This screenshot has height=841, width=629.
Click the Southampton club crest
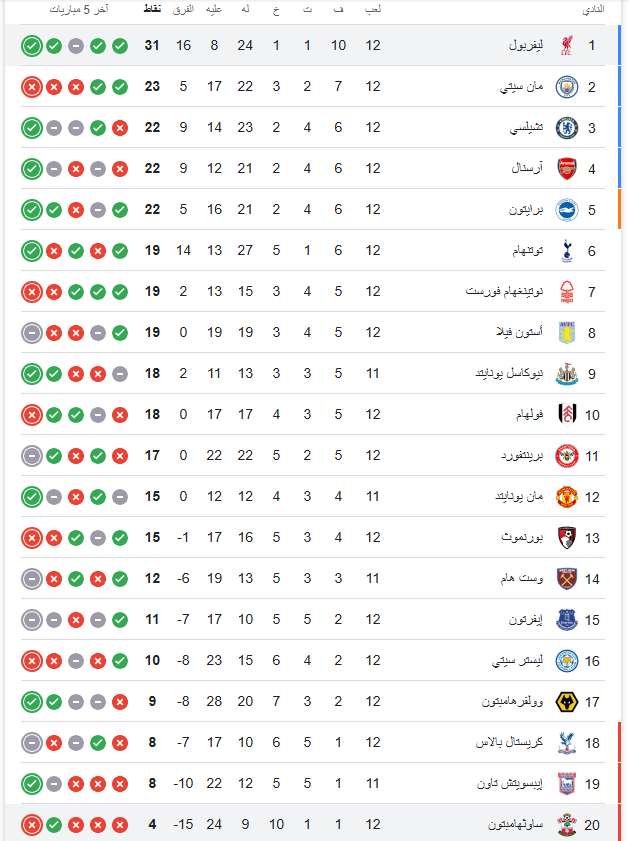[567, 825]
